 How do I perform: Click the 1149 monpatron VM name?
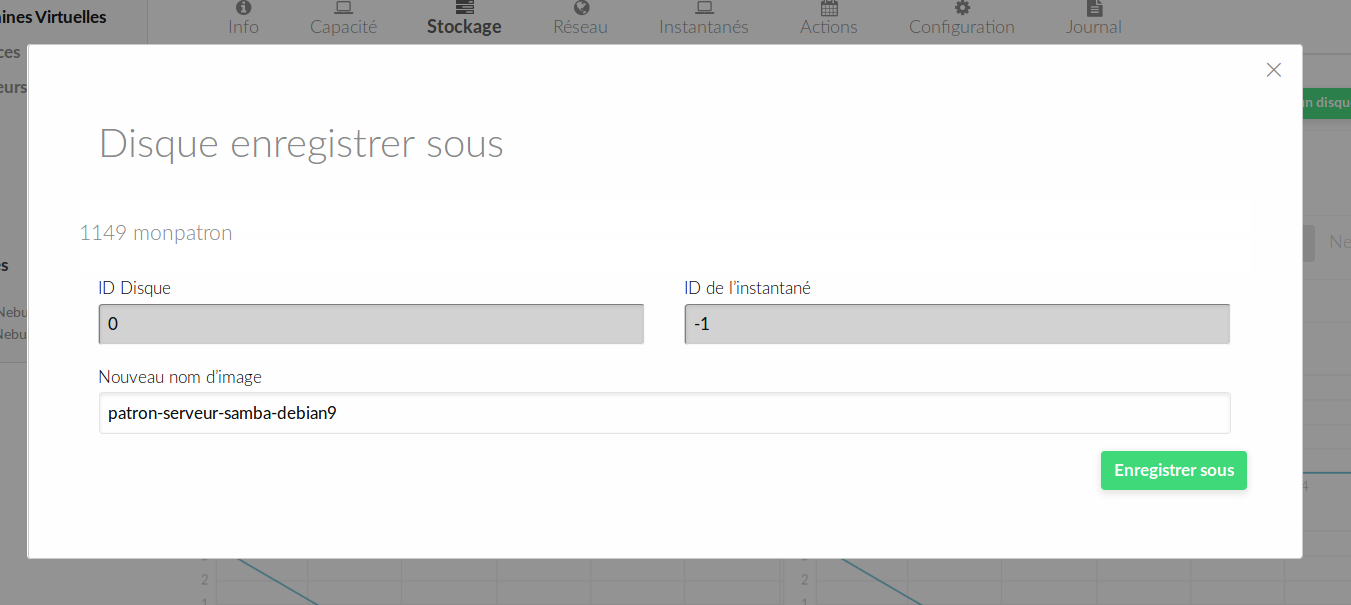(x=156, y=233)
